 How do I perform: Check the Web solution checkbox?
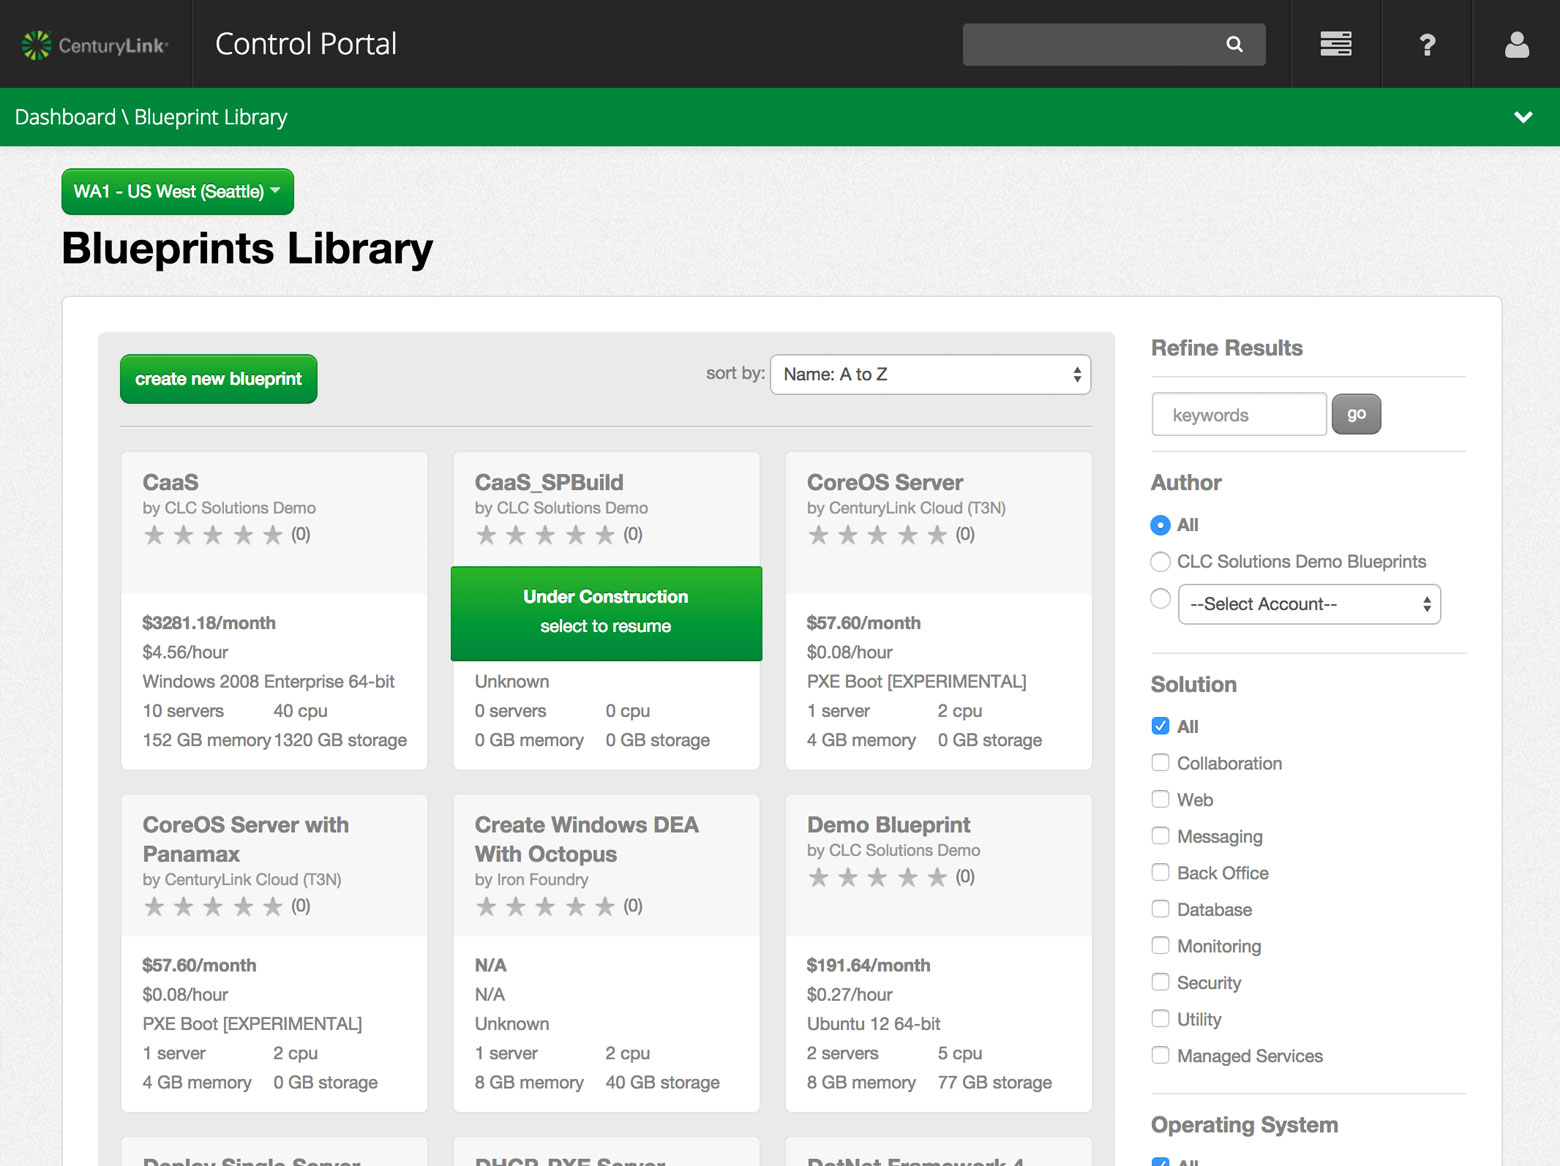click(x=1160, y=799)
